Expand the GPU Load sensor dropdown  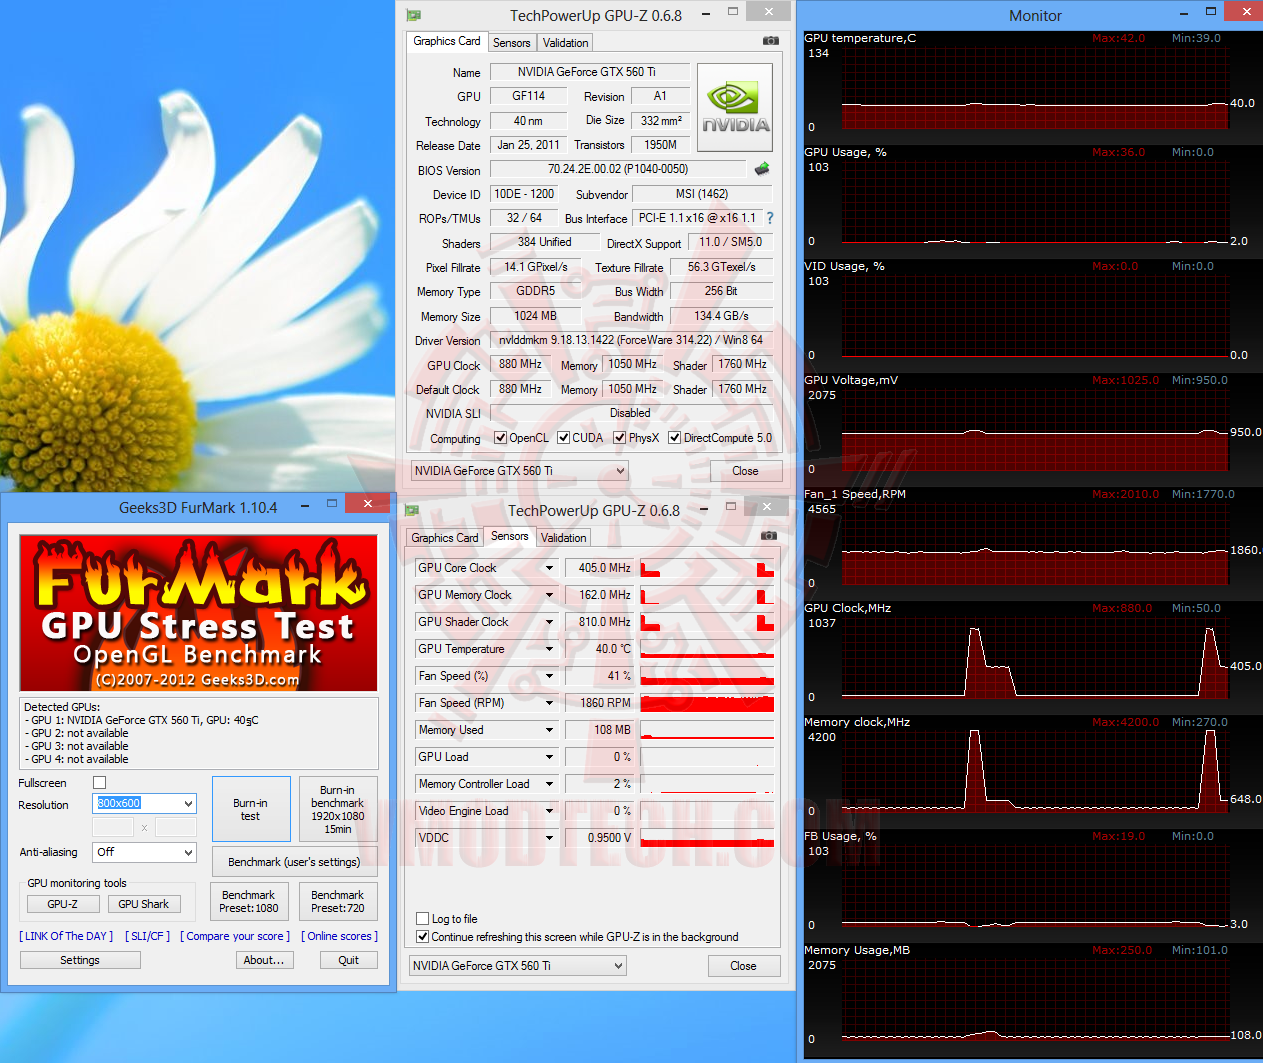(x=549, y=757)
